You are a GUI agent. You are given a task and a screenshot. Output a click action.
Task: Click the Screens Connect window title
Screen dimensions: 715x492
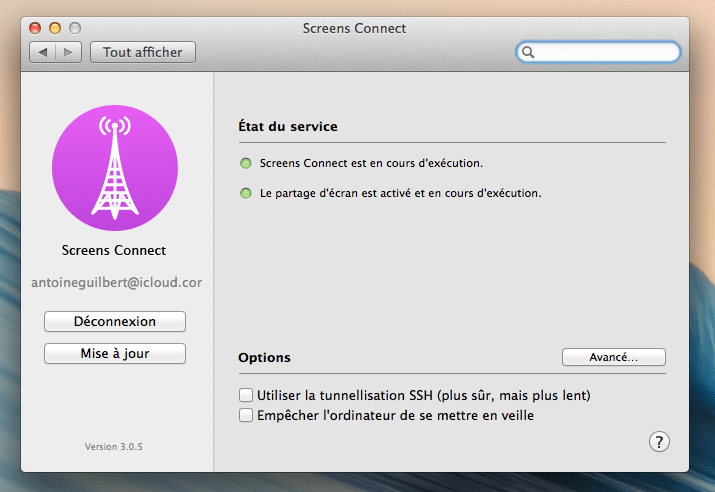pyautogui.click(x=354, y=28)
